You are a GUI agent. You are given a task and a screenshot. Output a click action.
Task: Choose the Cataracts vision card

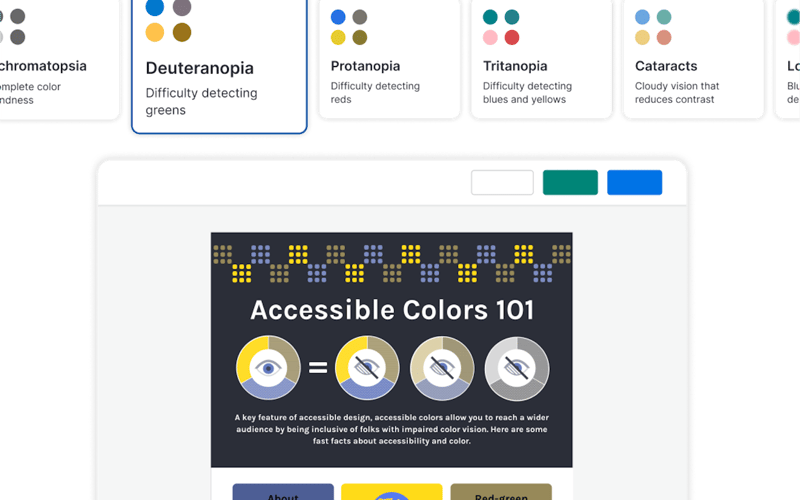(x=693, y=59)
